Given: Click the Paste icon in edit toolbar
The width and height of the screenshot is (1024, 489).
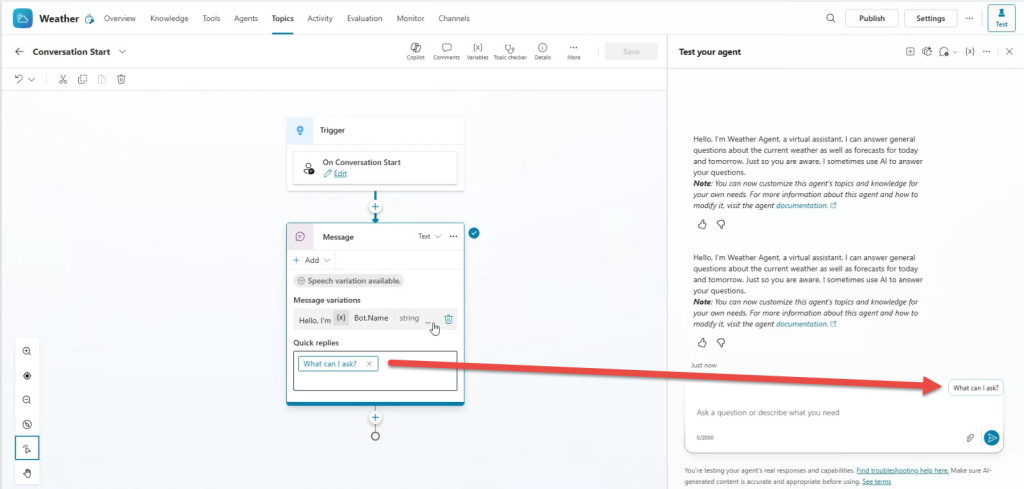Looking at the screenshot, I should (102, 79).
